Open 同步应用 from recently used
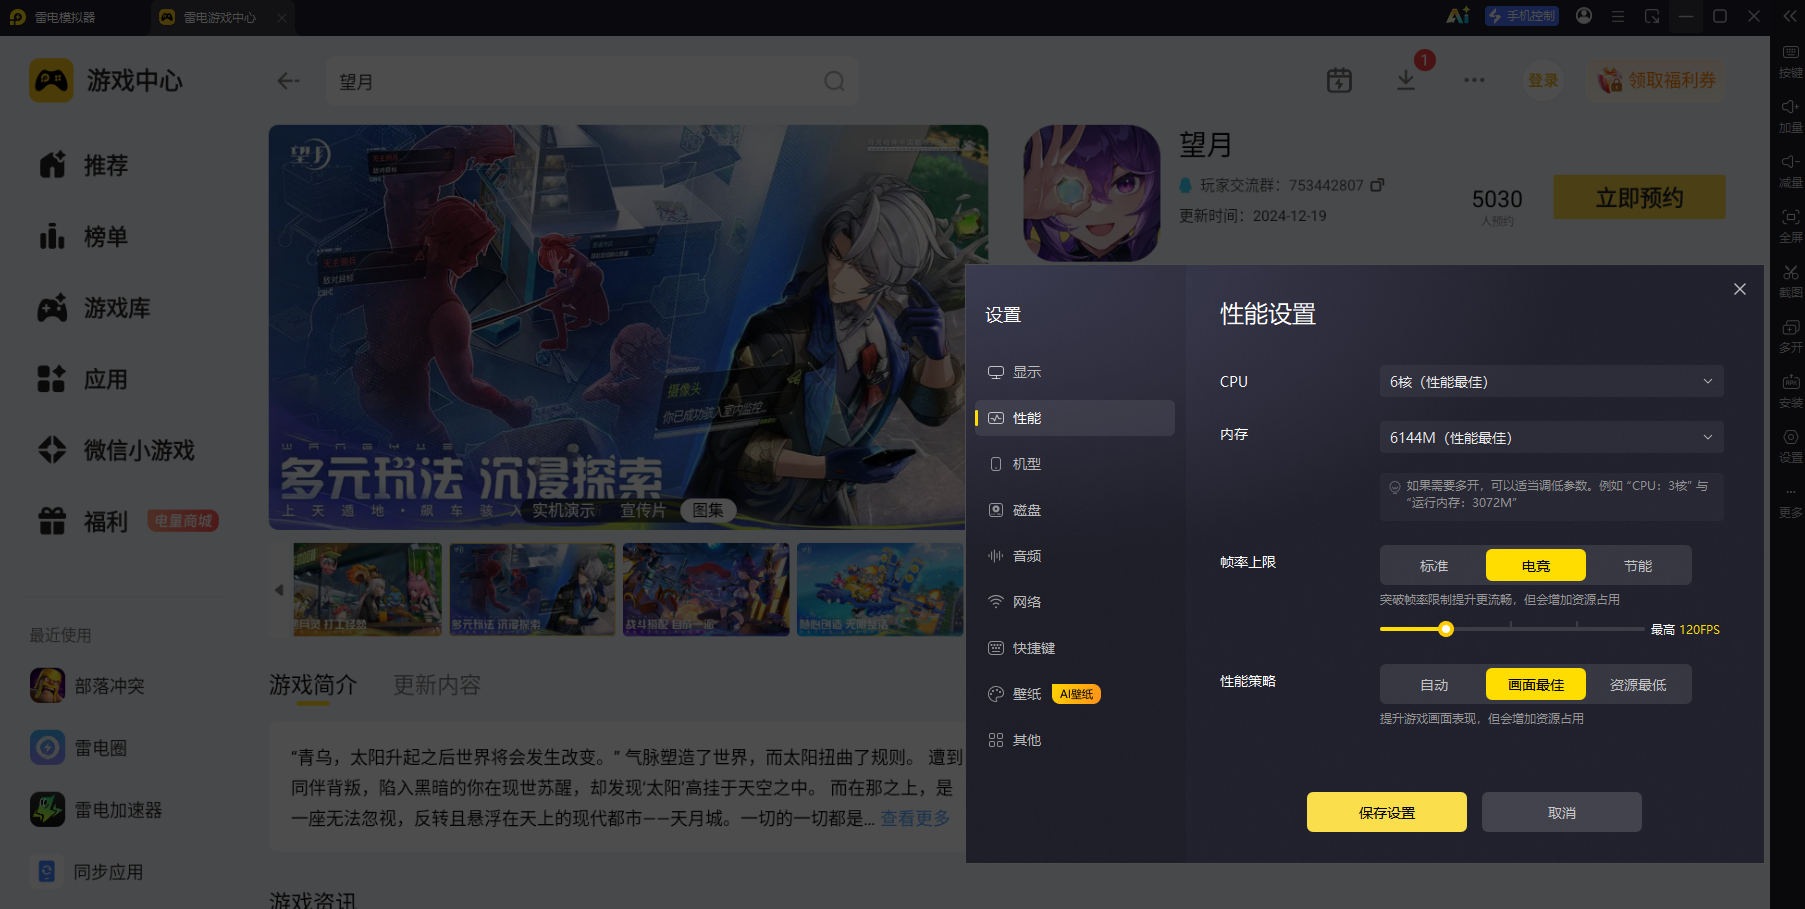 87,872
